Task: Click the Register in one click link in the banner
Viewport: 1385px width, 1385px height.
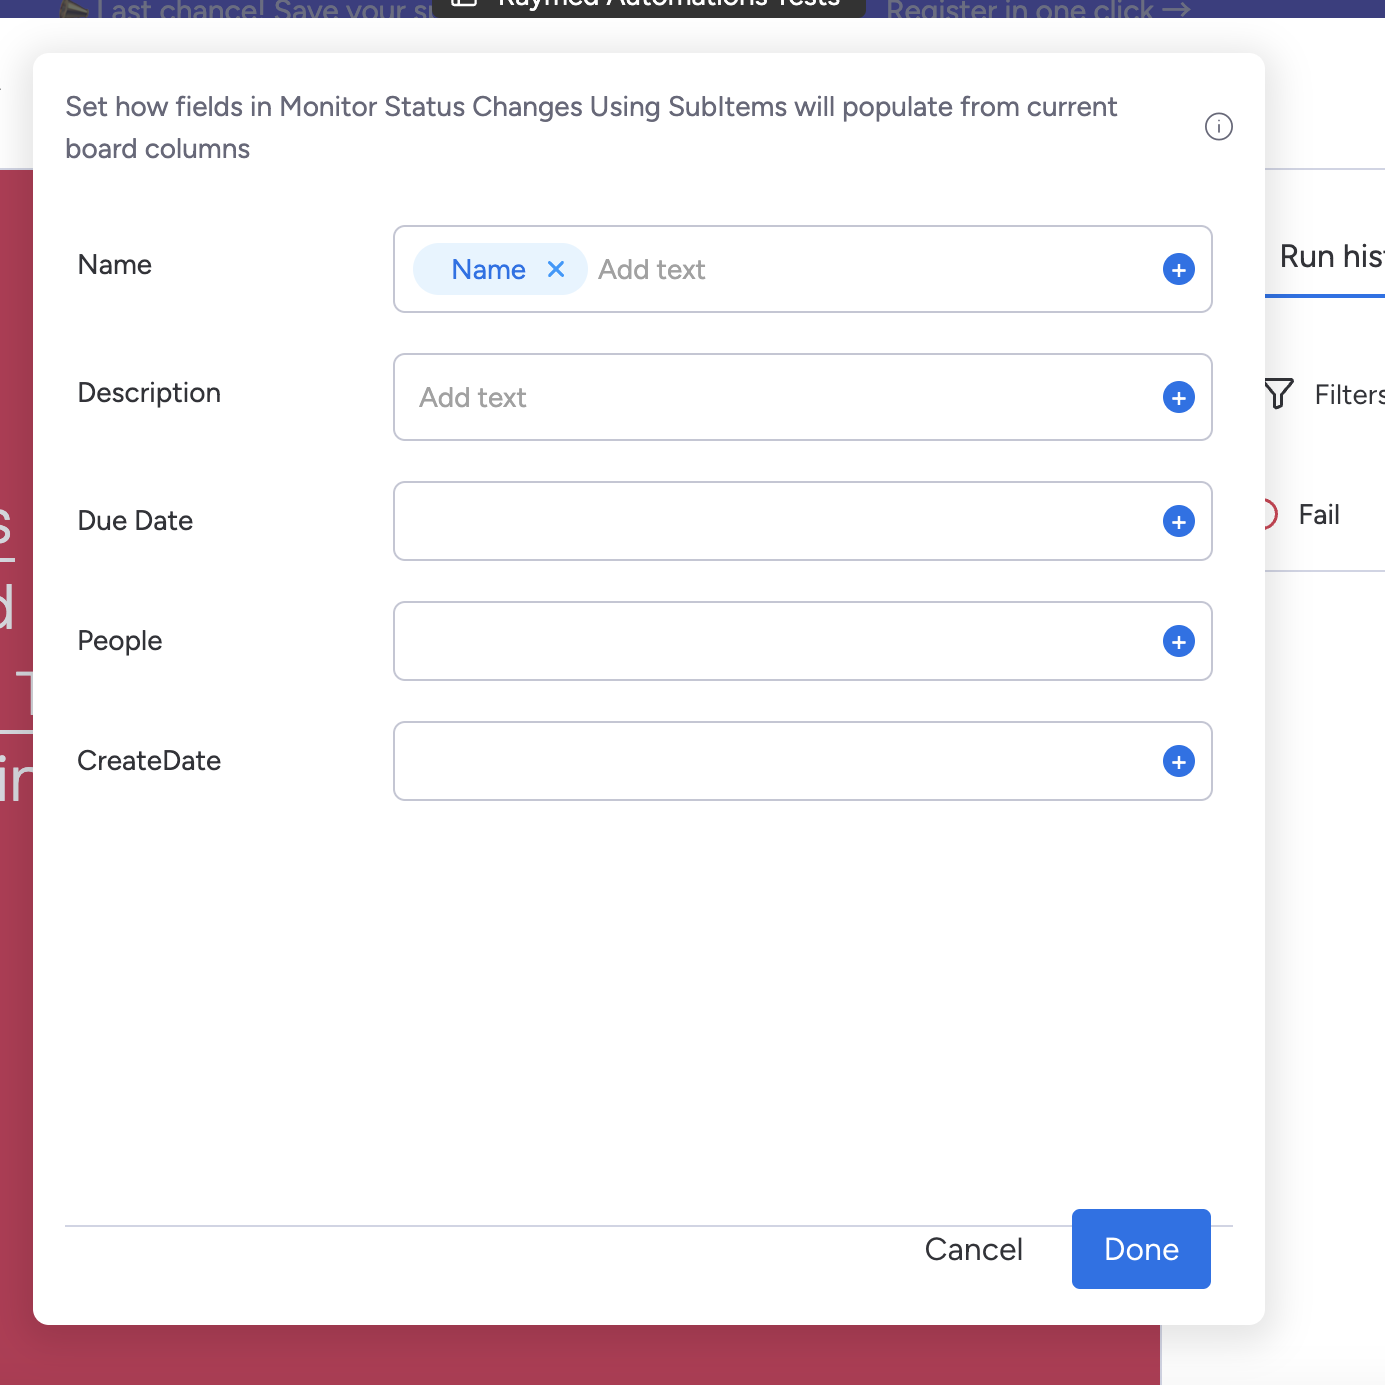Action: [1037, 9]
